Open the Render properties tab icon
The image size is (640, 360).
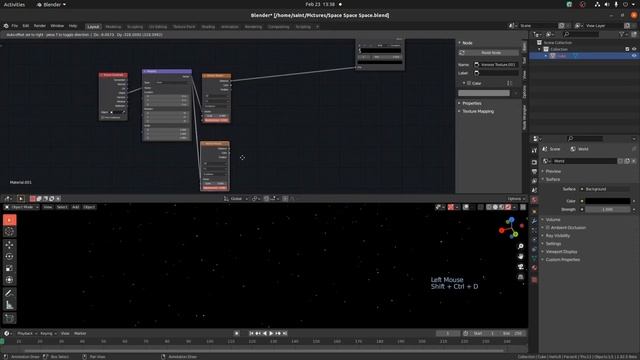534,162
